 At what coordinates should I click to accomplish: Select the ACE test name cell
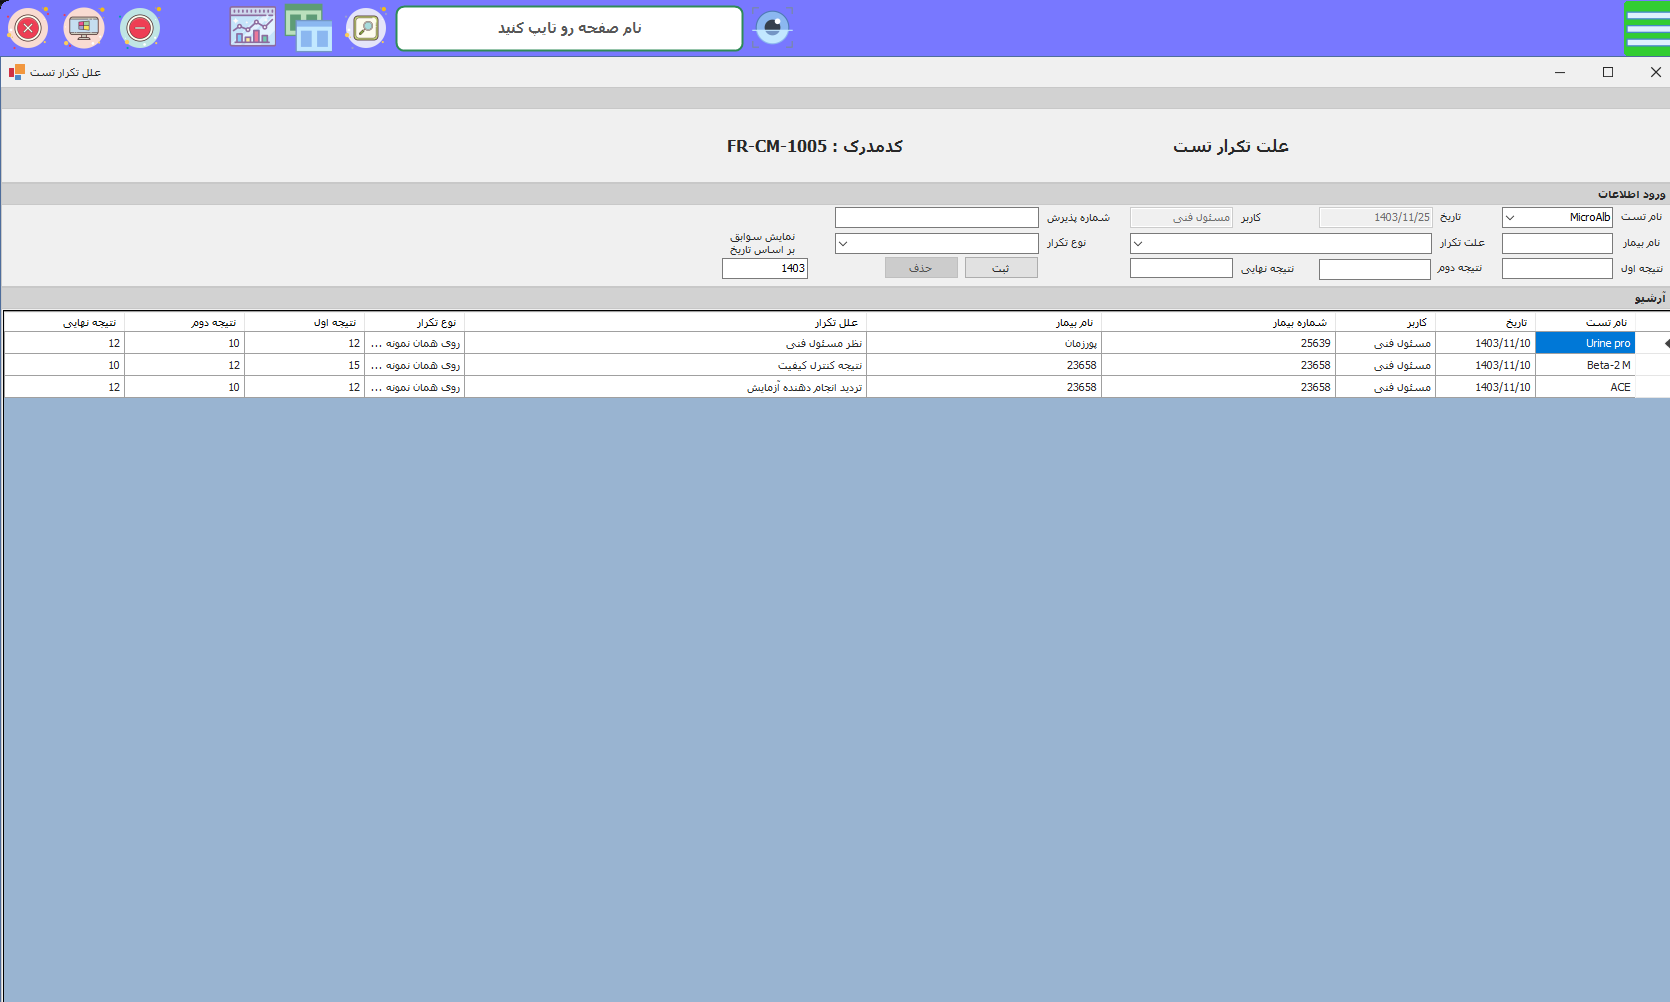tap(1585, 387)
